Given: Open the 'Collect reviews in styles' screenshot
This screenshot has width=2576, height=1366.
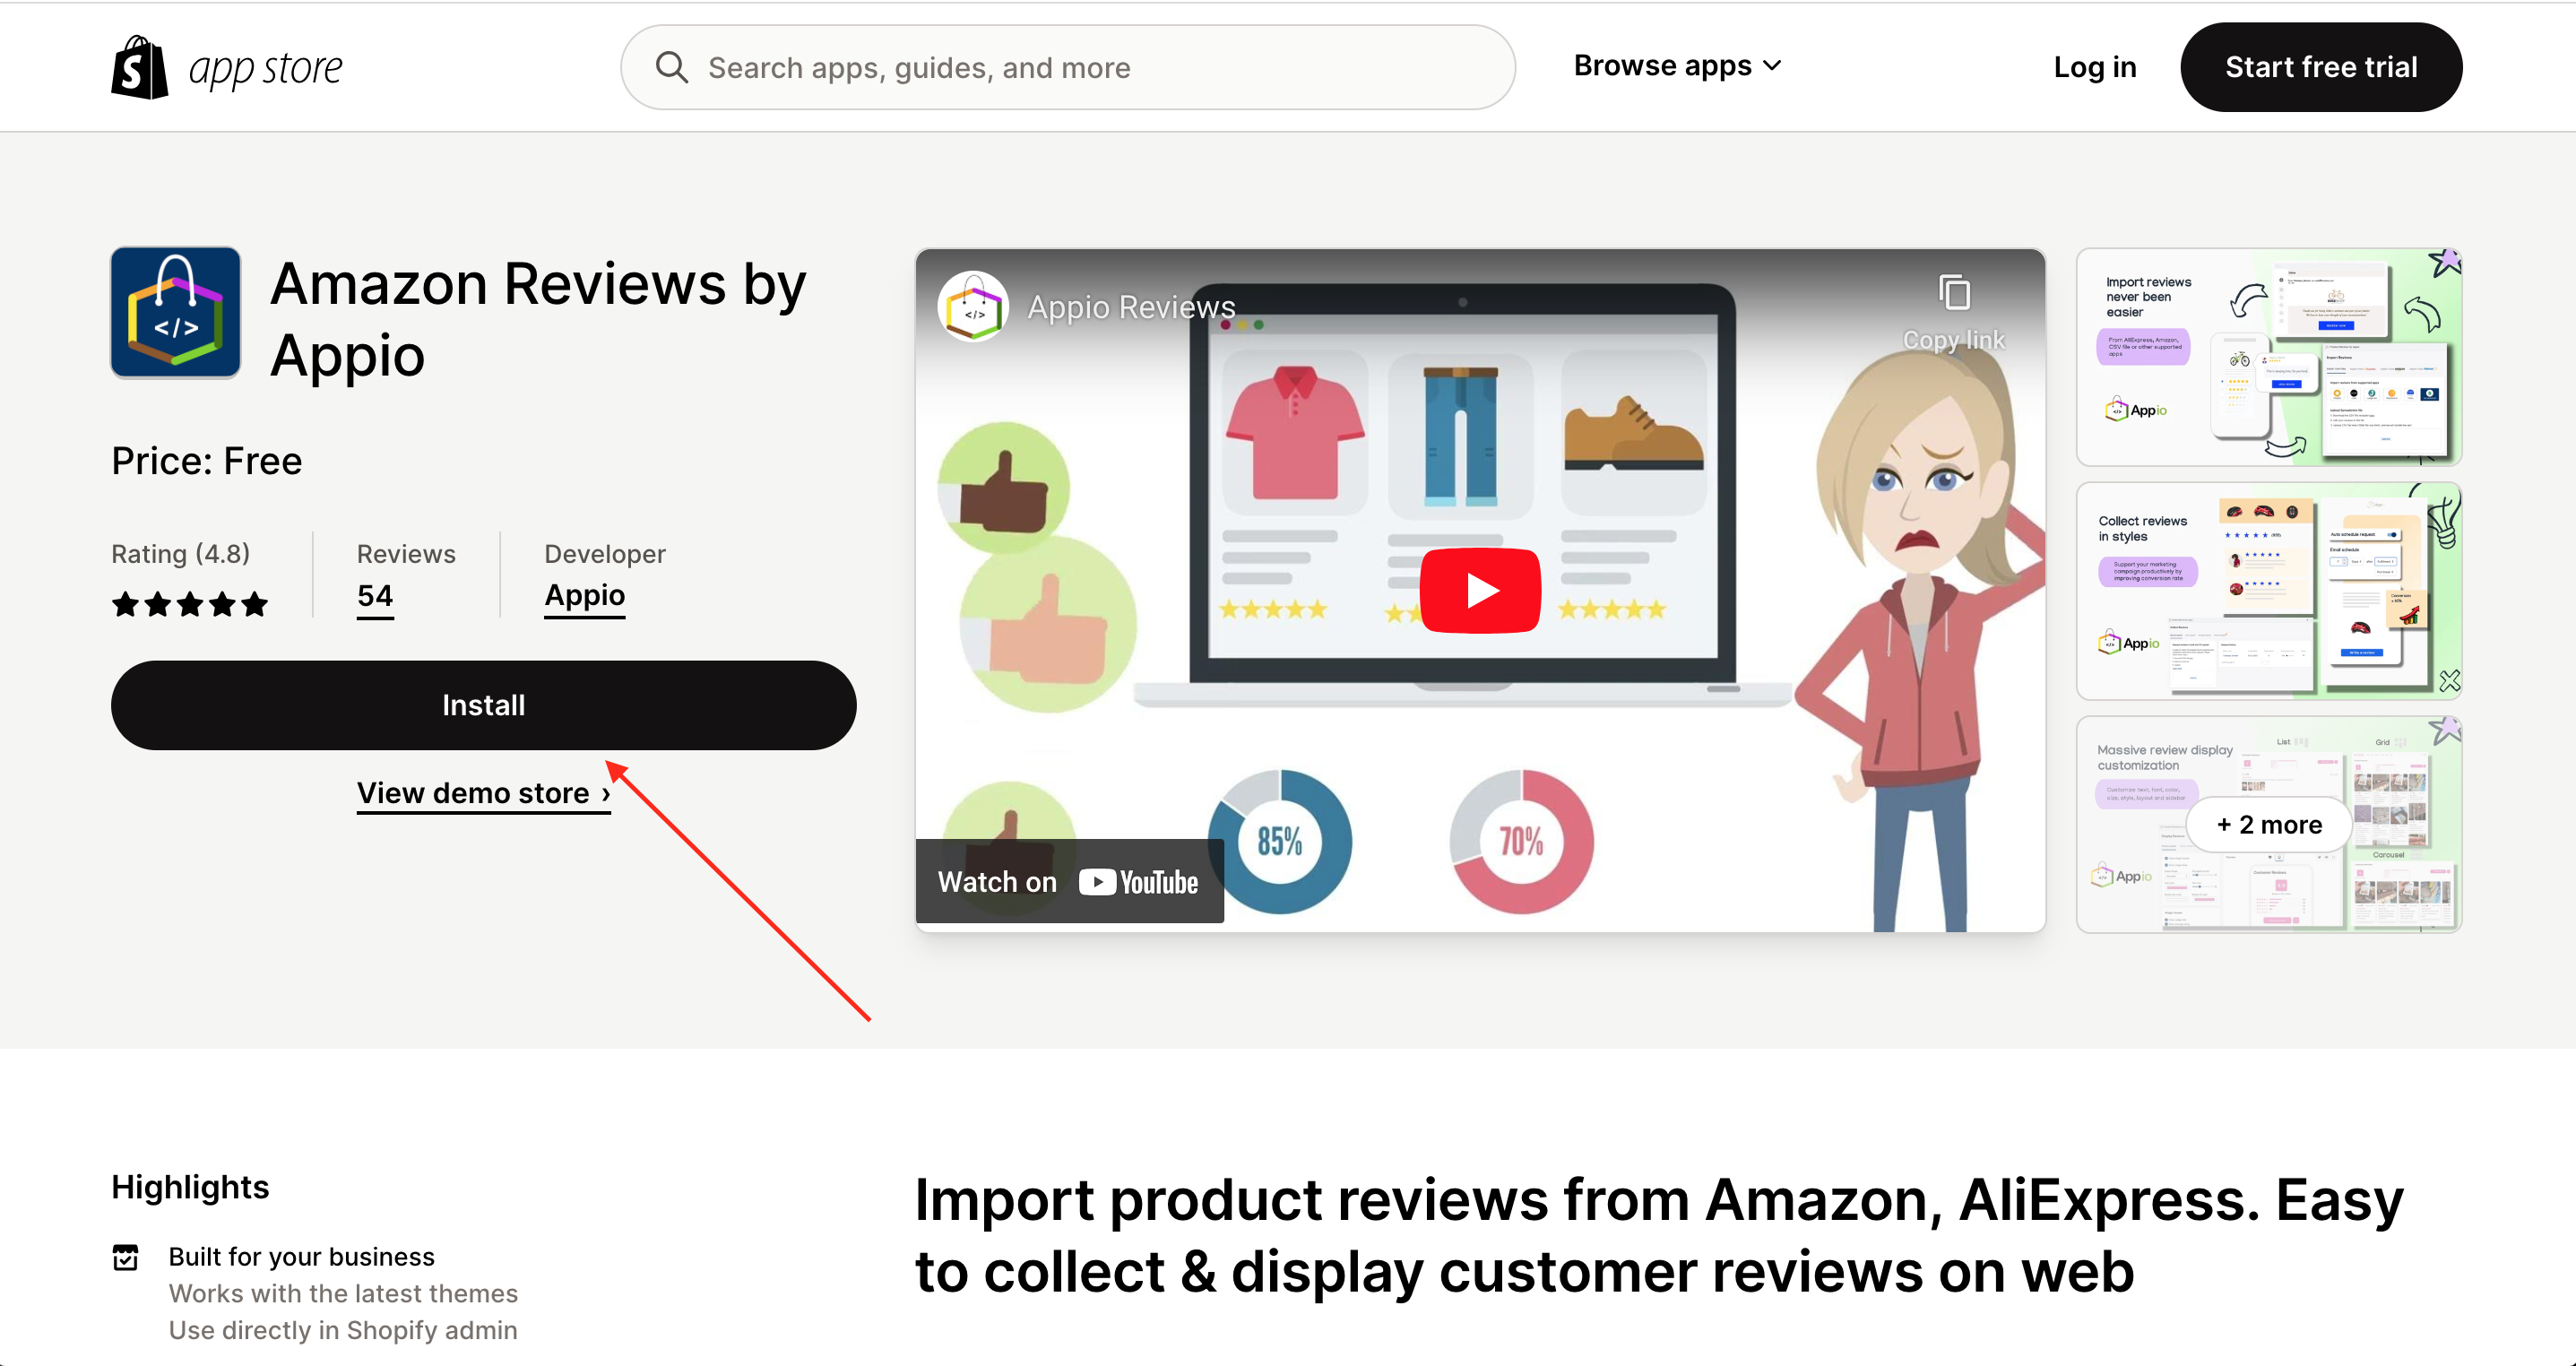Looking at the screenshot, I should (x=2268, y=591).
